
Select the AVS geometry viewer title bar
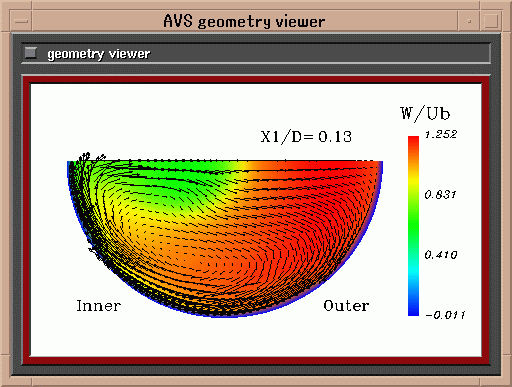click(245, 21)
